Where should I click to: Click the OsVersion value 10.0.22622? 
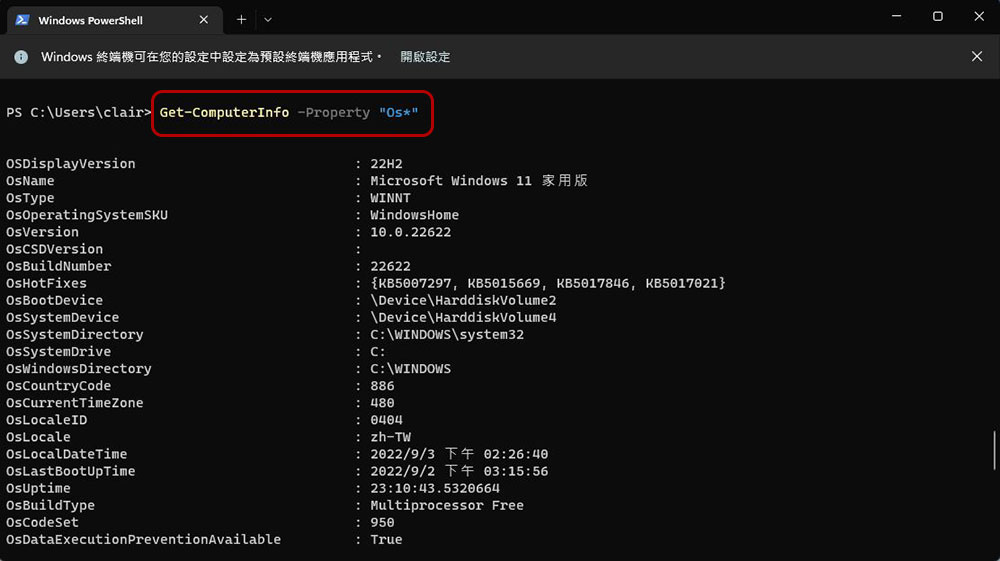point(410,232)
